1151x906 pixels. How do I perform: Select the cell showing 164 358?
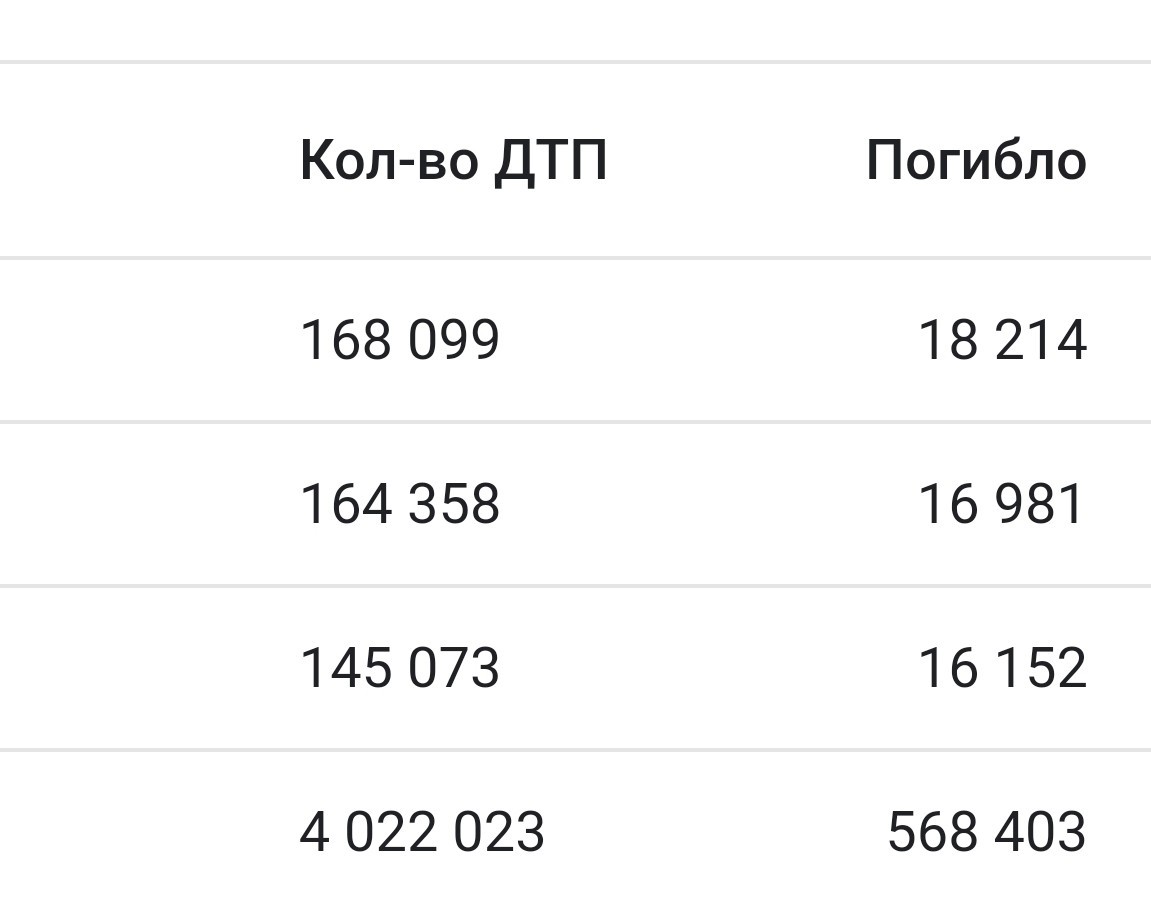coord(400,504)
